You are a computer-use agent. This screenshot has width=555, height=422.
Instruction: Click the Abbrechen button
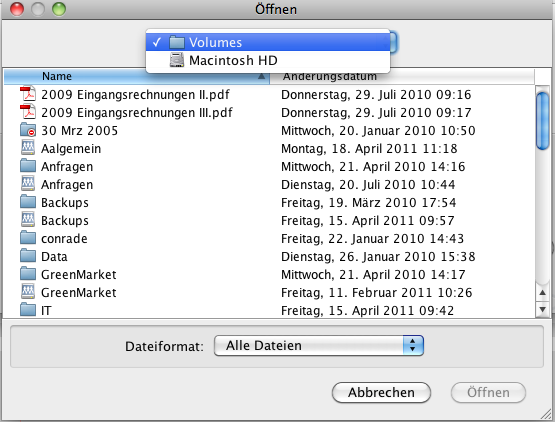point(381,392)
